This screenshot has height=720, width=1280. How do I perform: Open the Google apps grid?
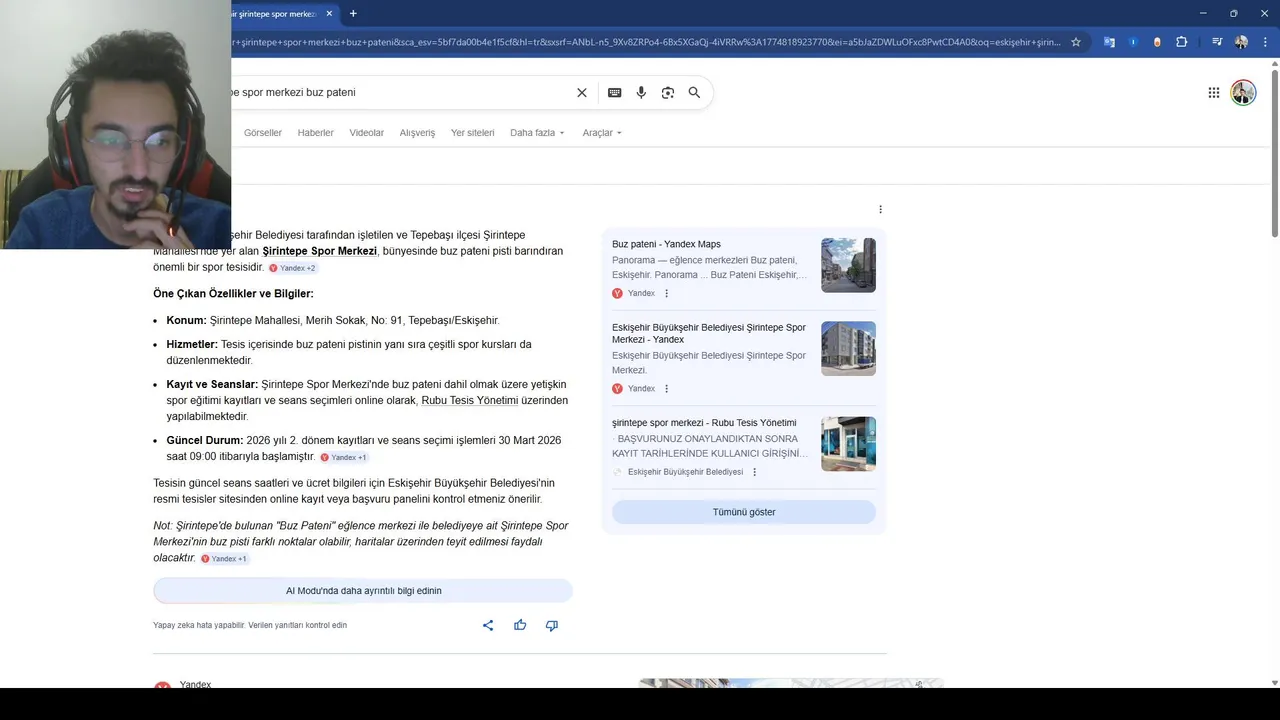[x=1214, y=92]
